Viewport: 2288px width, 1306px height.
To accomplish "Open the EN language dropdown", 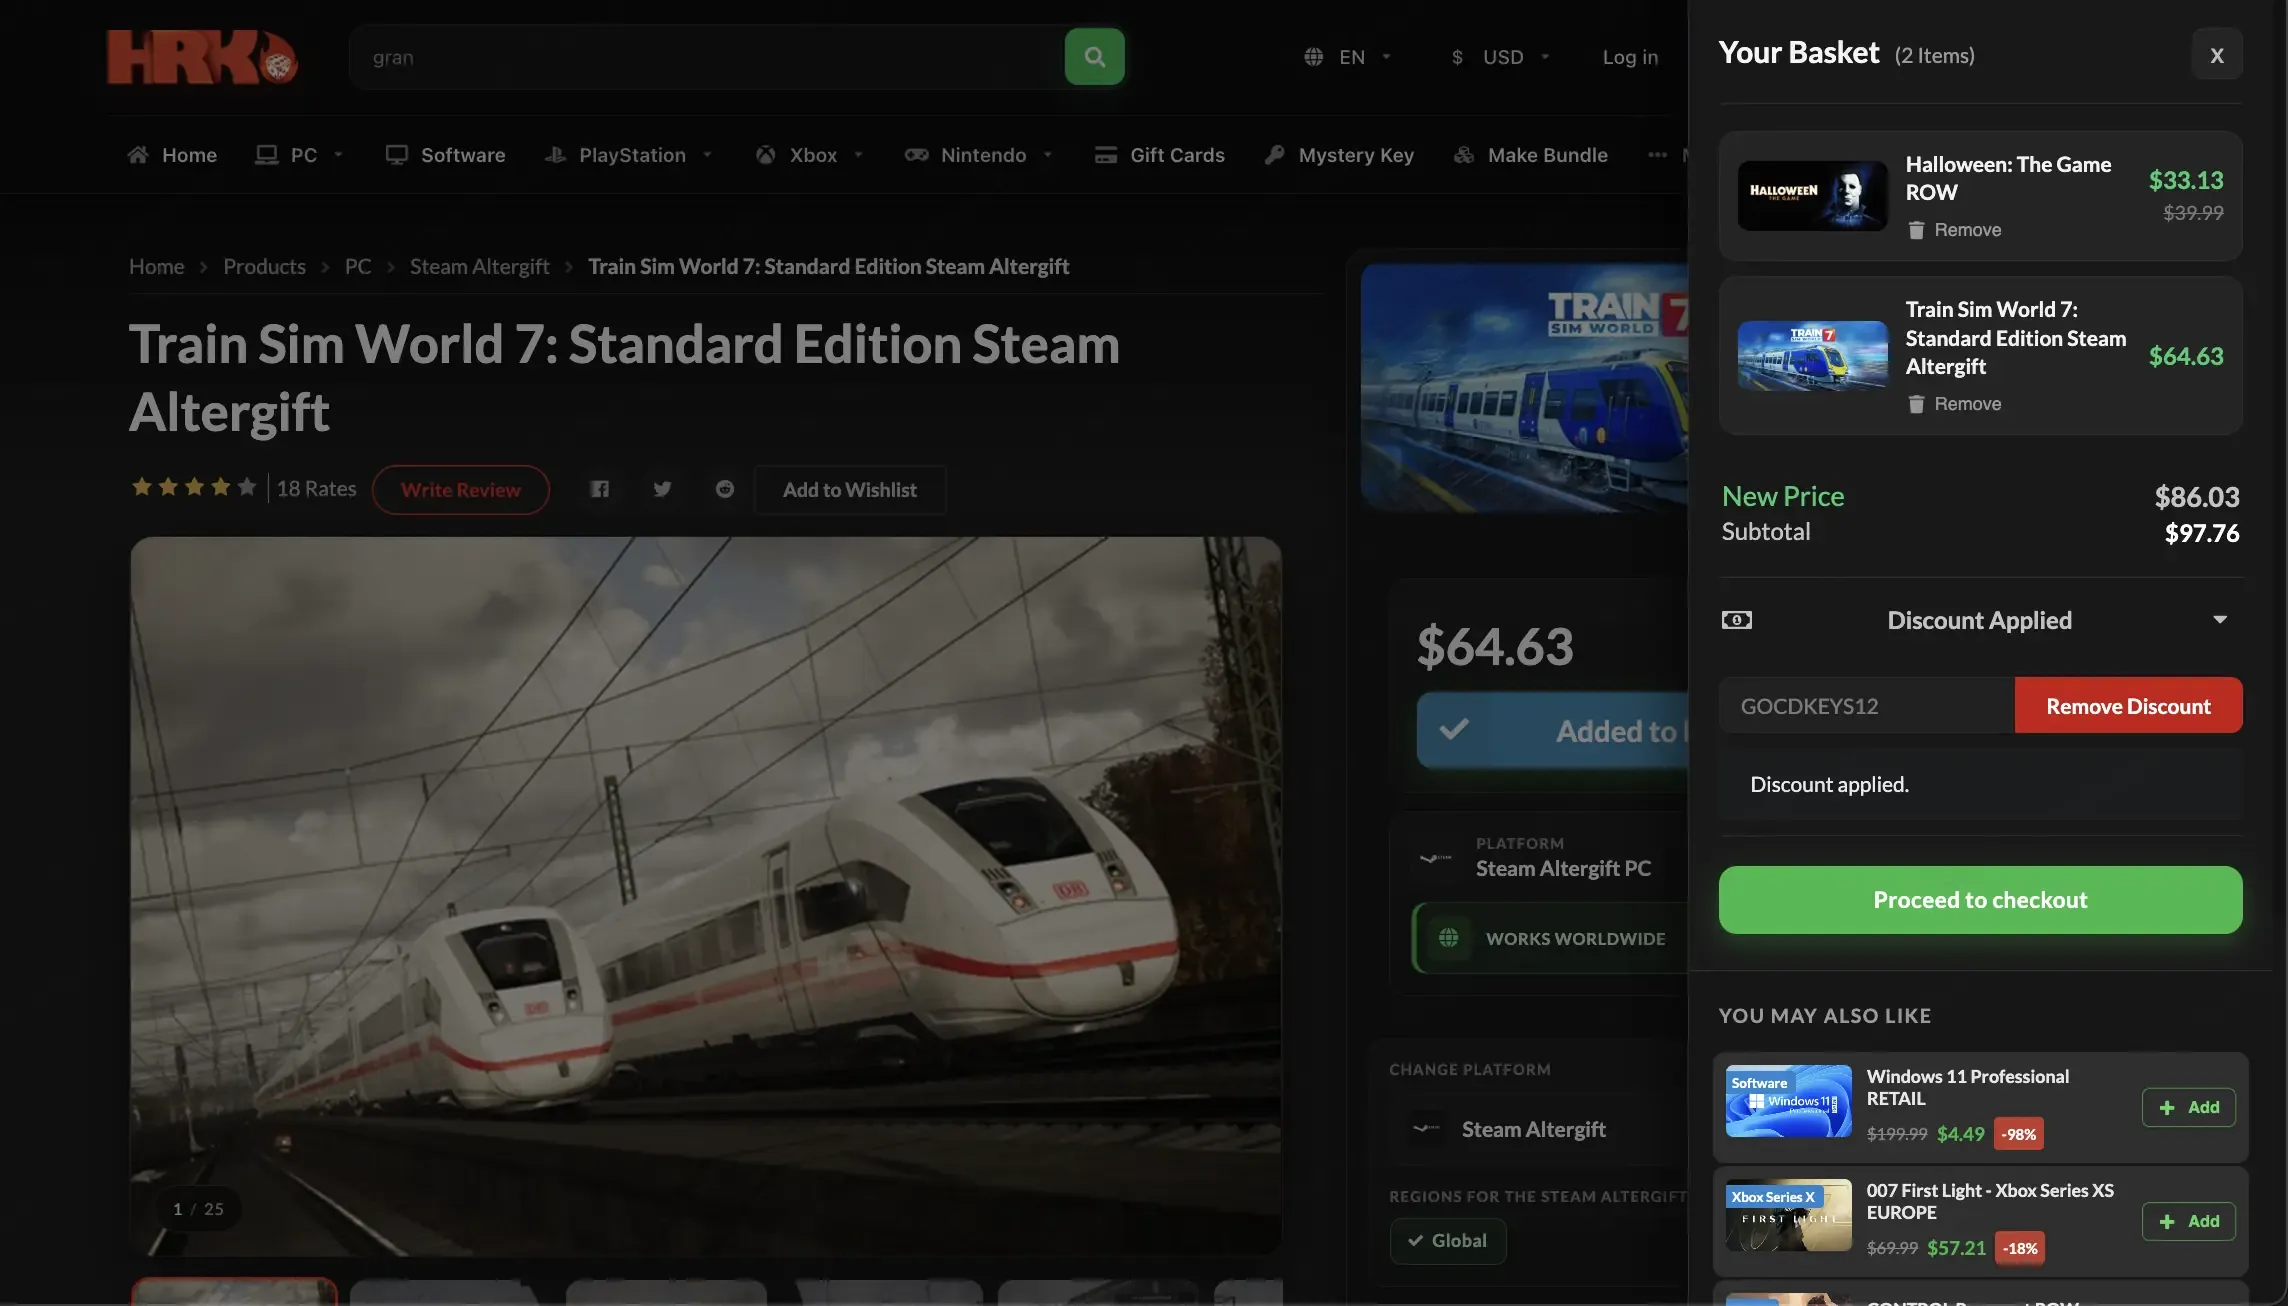I will (x=1349, y=57).
